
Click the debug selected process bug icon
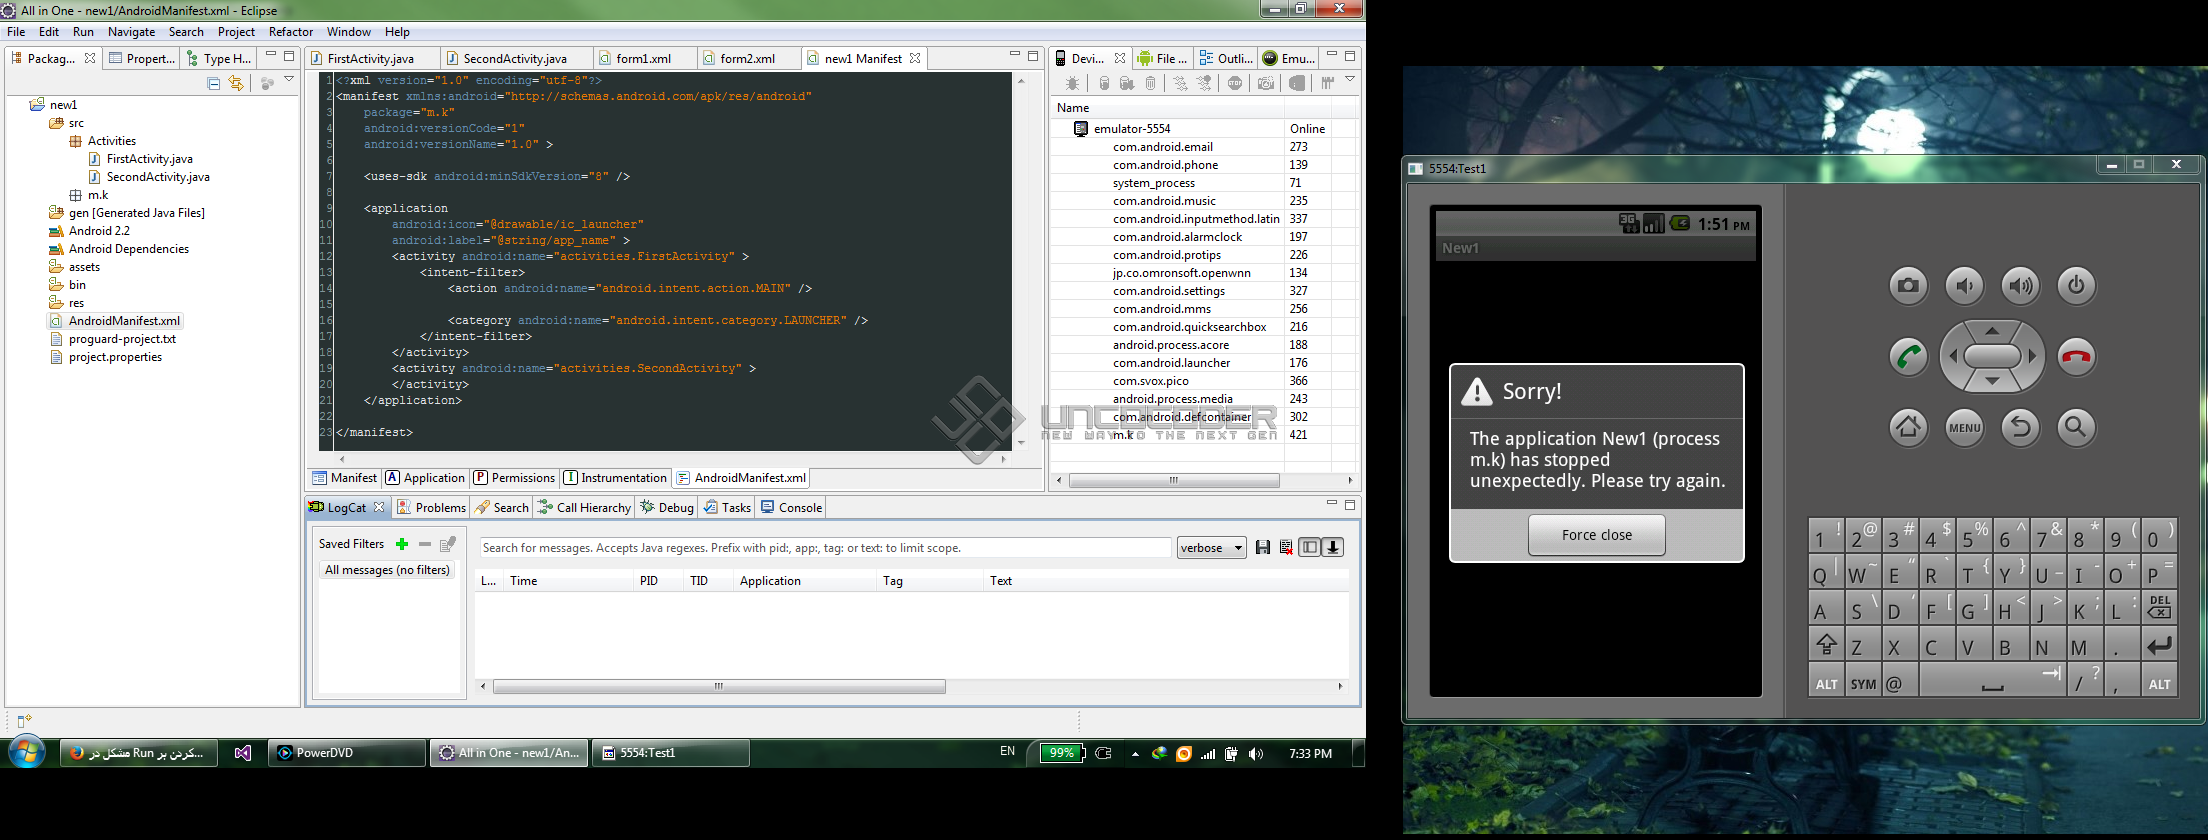[1072, 84]
